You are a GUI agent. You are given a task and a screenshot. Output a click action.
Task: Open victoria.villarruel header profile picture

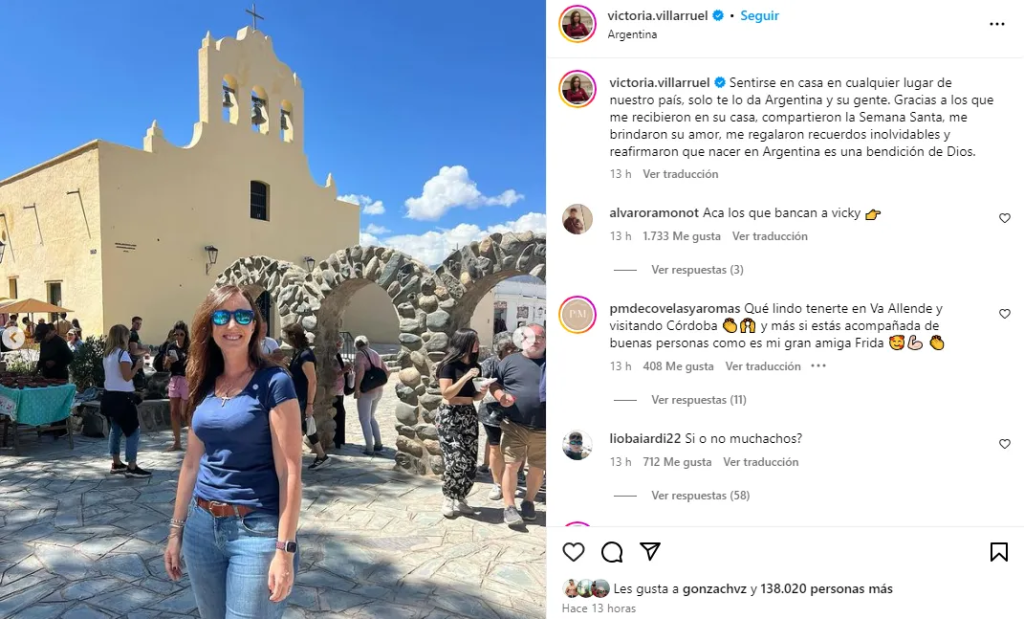577,24
